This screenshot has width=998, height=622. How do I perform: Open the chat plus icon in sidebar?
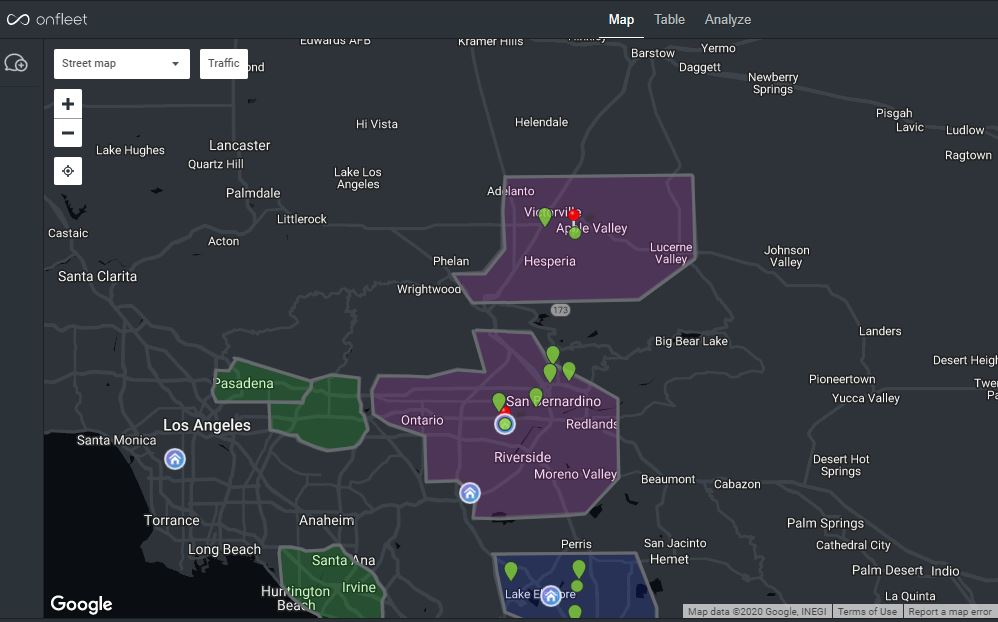(x=17, y=64)
